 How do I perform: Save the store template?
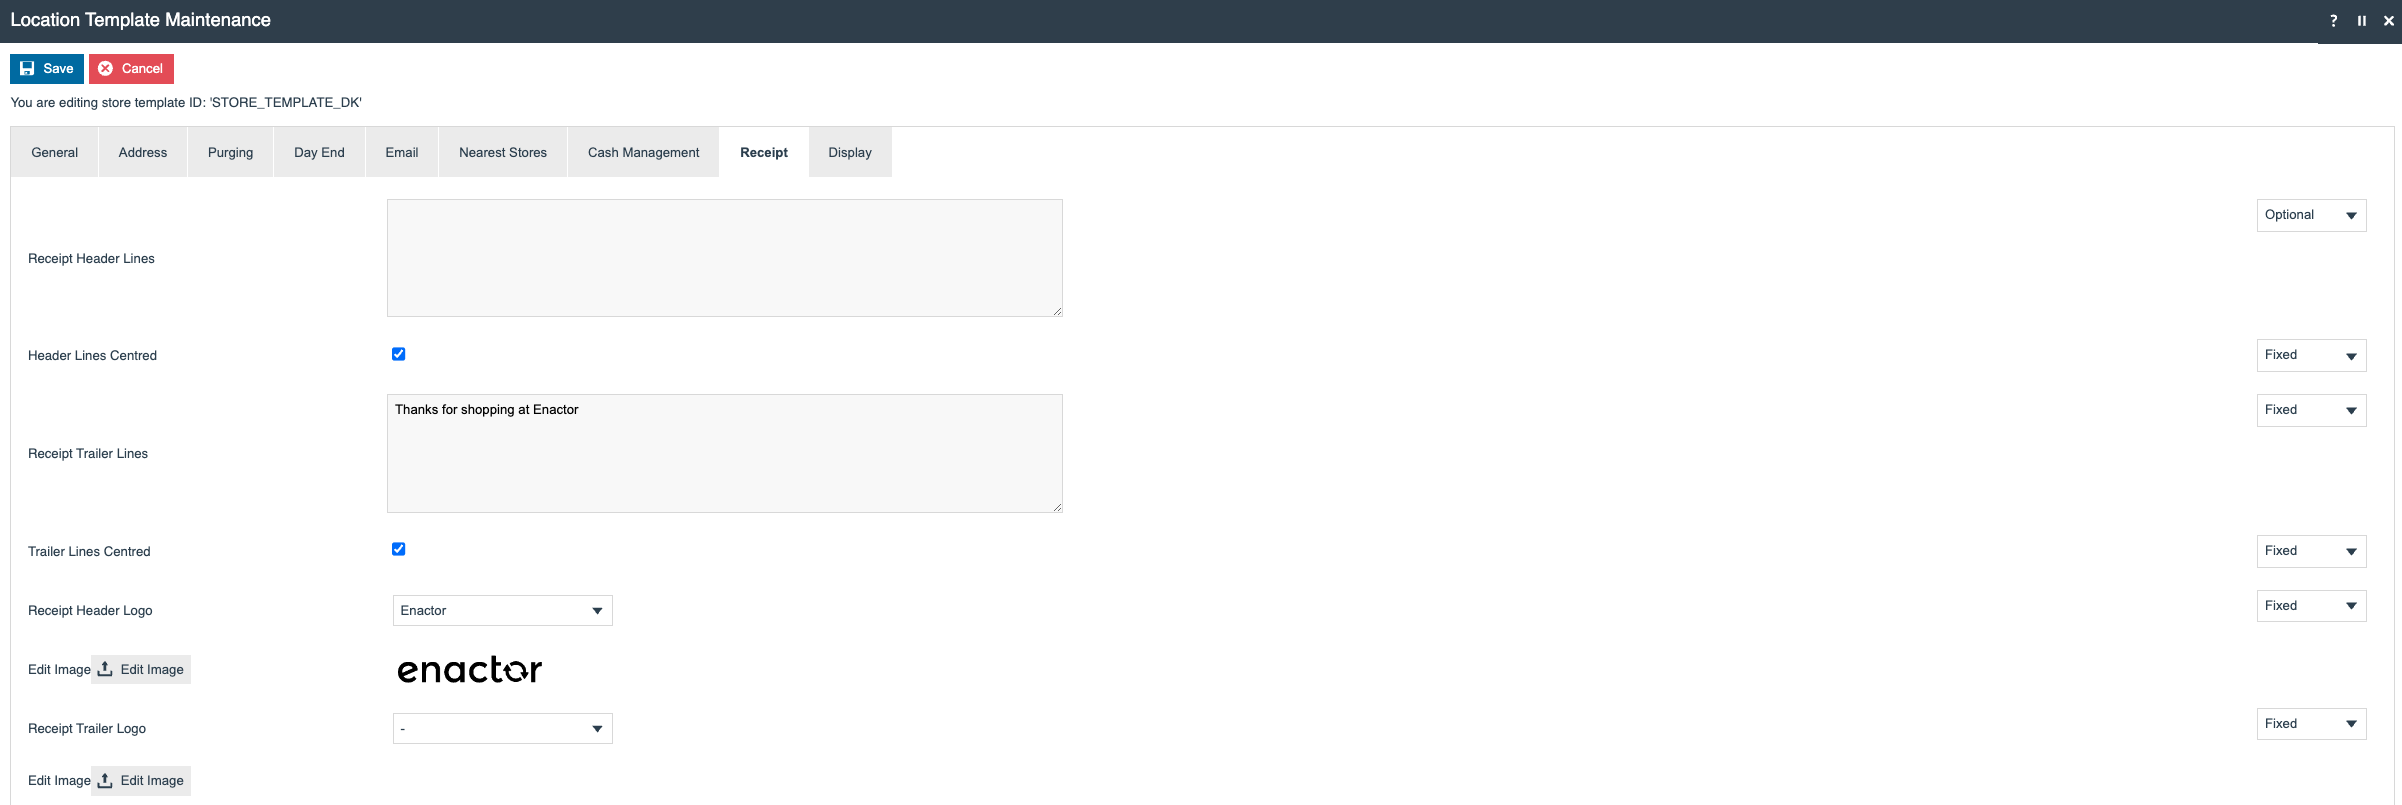coord(47,69)
